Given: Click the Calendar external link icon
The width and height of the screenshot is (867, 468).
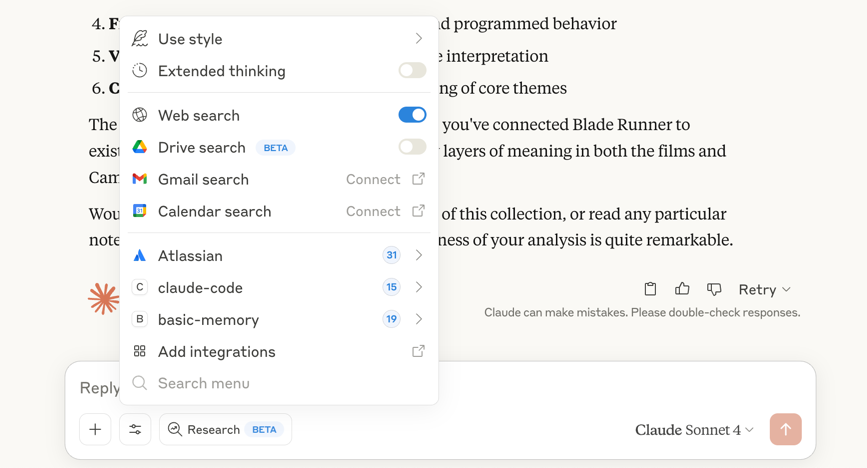Looking at the screenshot, I should [419, 211].
